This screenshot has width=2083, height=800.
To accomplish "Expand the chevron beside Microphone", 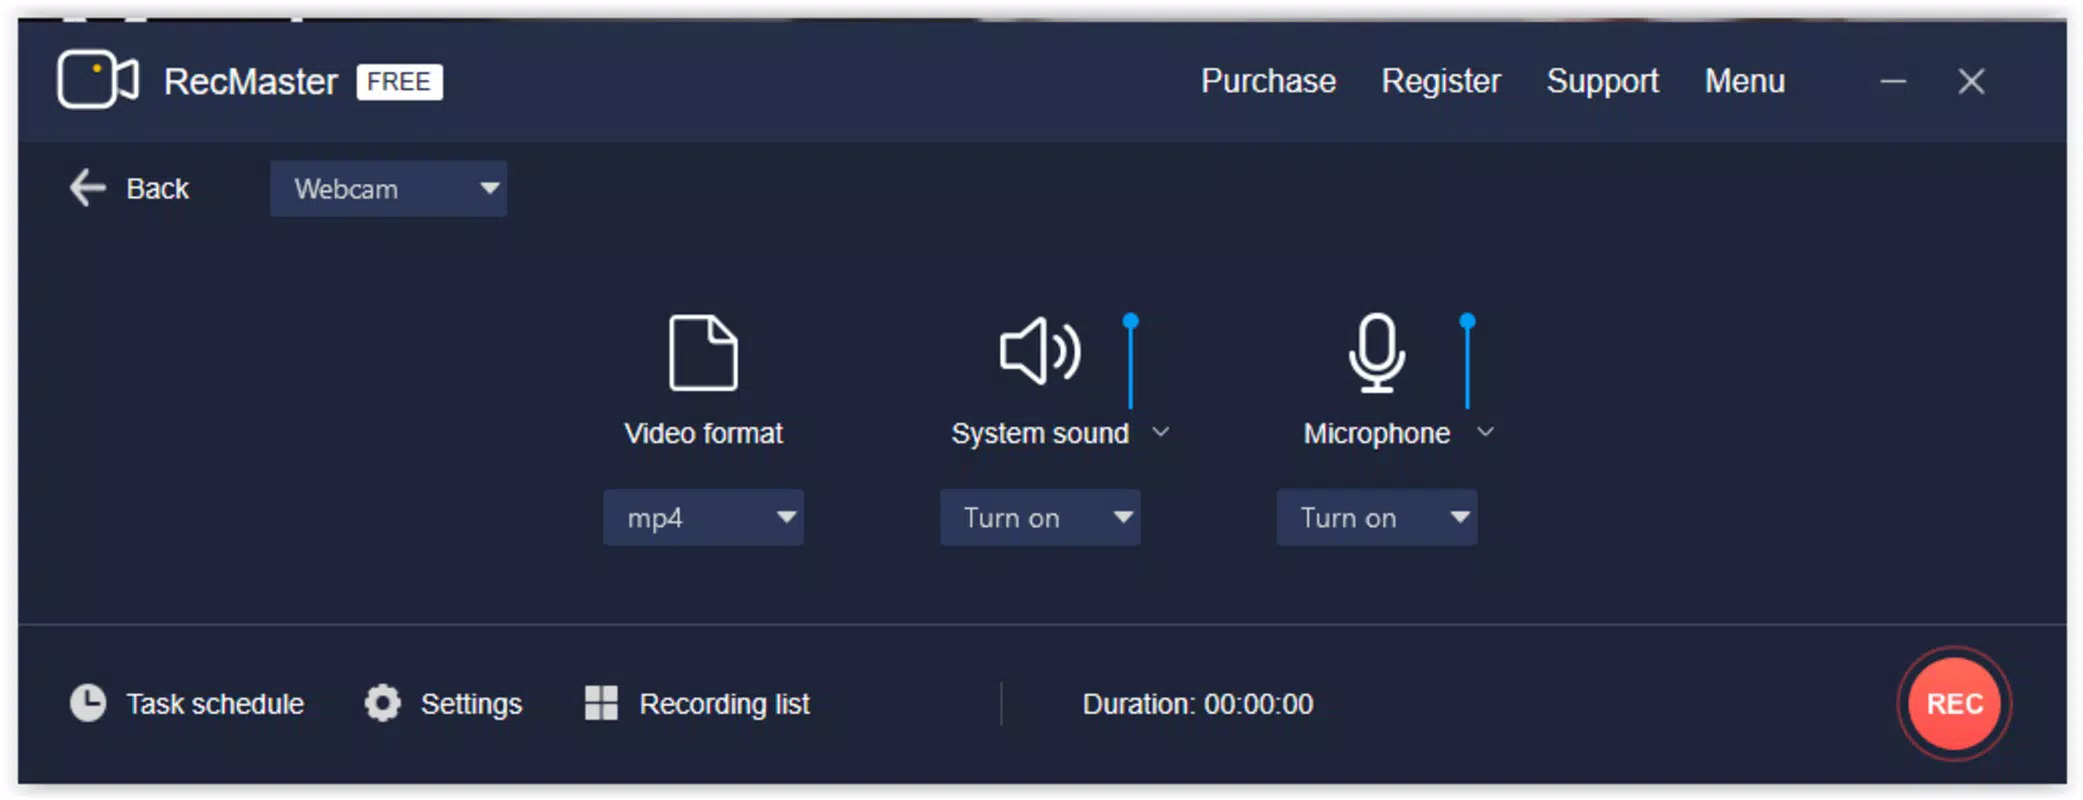I will pyautogui.click(x=1486, y=432).
